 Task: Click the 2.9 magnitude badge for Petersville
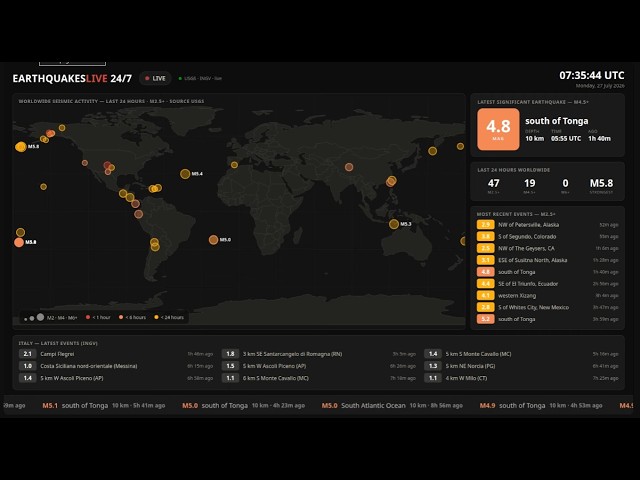[x=485, y=225]
